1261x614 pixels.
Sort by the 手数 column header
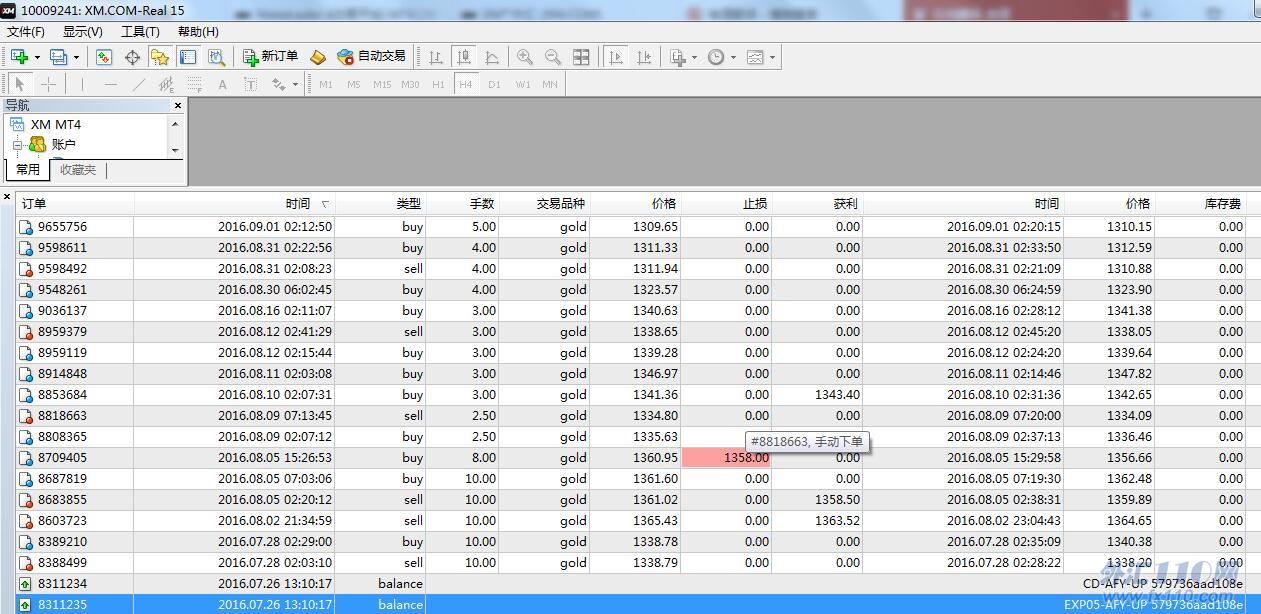point(462,204)
